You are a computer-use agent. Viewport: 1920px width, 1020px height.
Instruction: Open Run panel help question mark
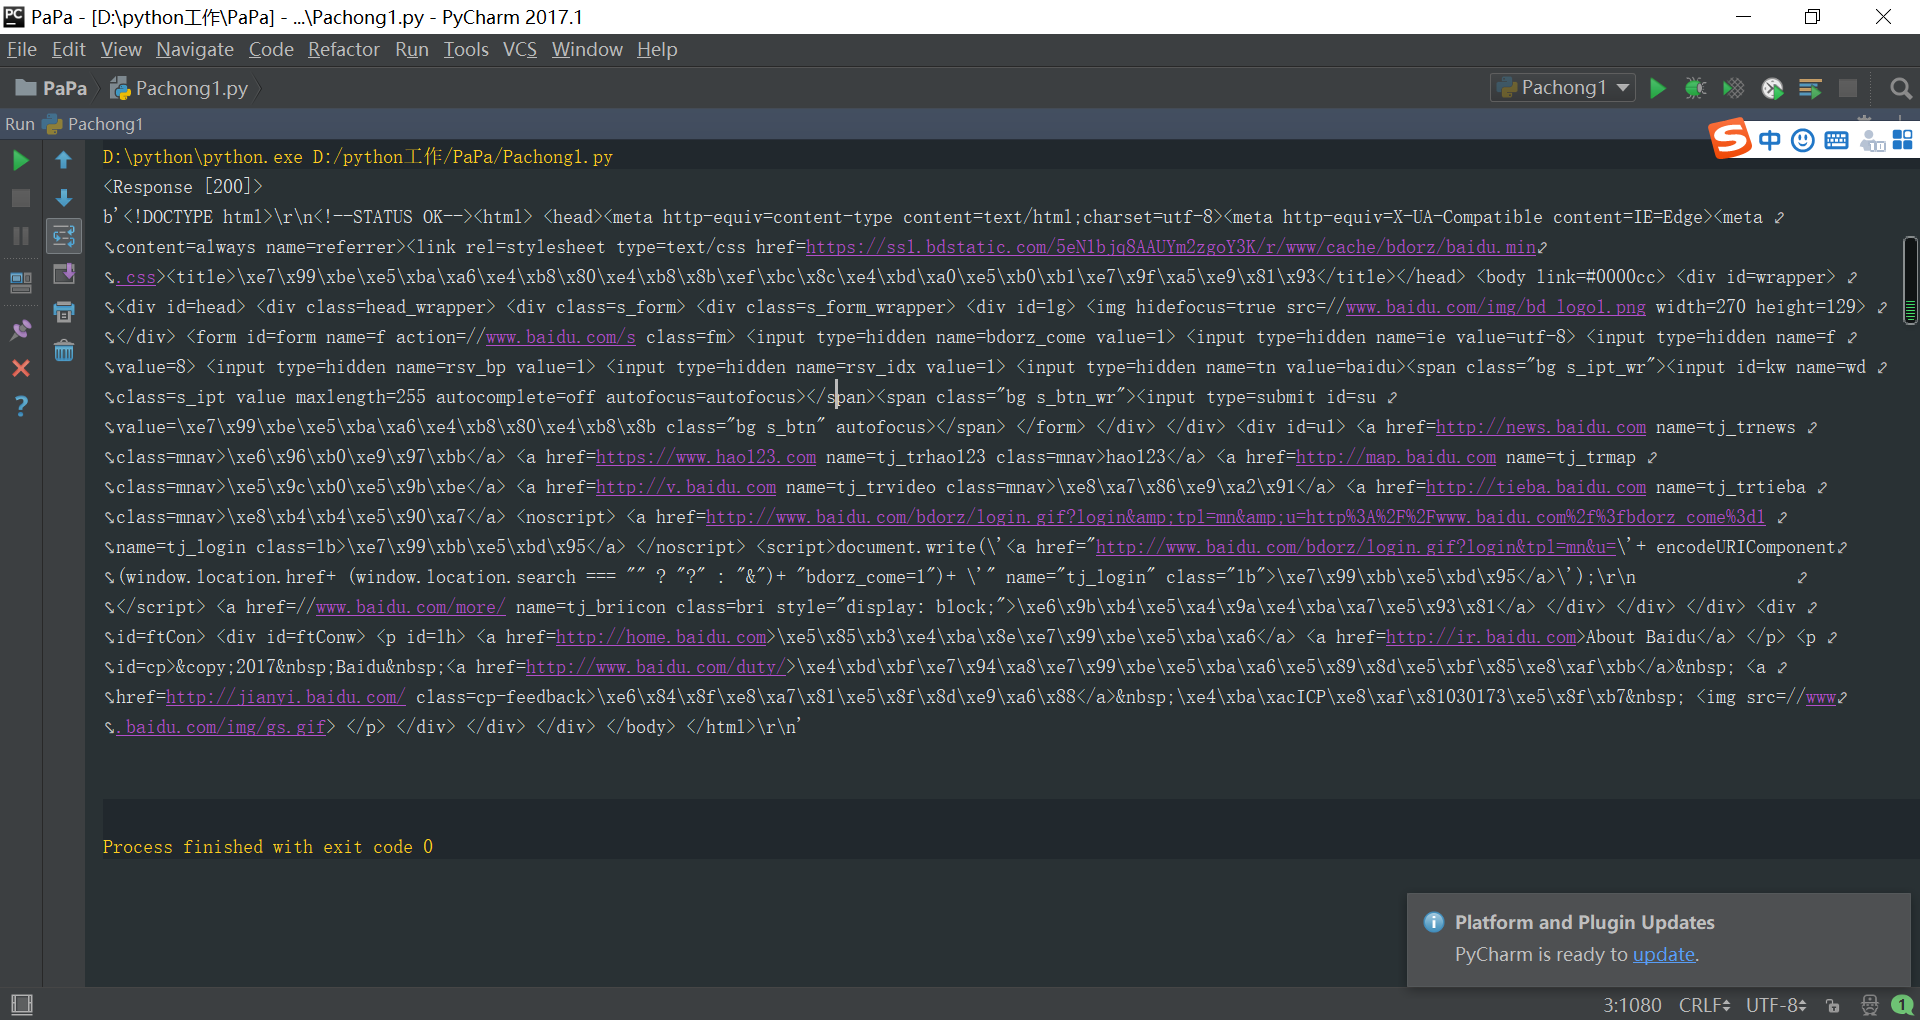click(x=20, y=406)
